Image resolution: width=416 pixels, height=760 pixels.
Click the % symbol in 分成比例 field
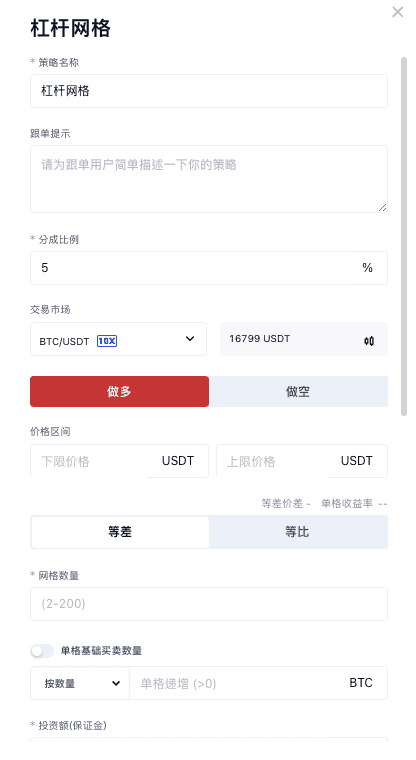click(367, 268)
